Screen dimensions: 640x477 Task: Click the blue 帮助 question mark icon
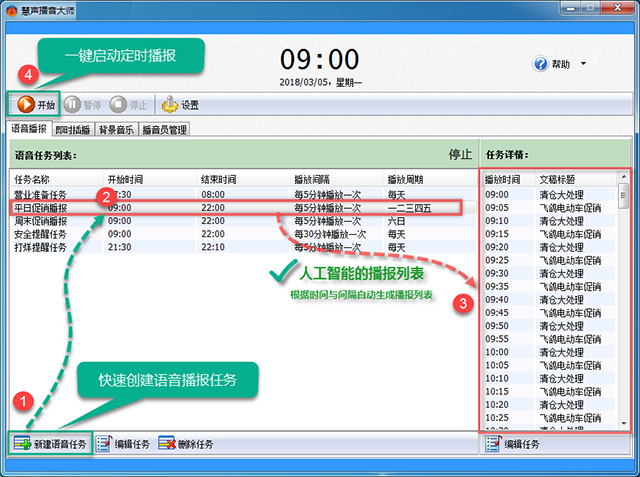click(x=540, y=64)
